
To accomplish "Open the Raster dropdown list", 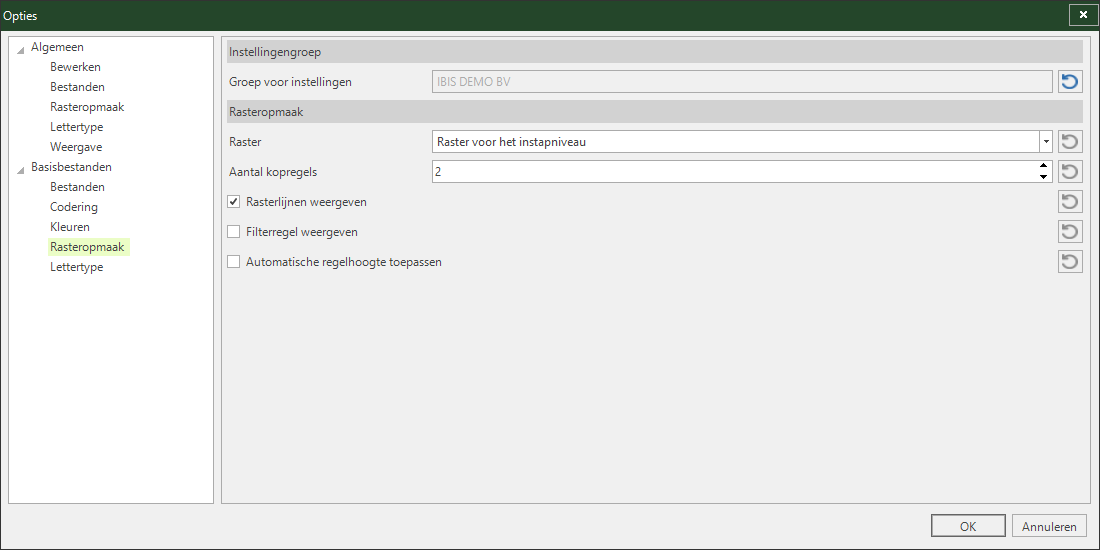I will (1046, 142).
